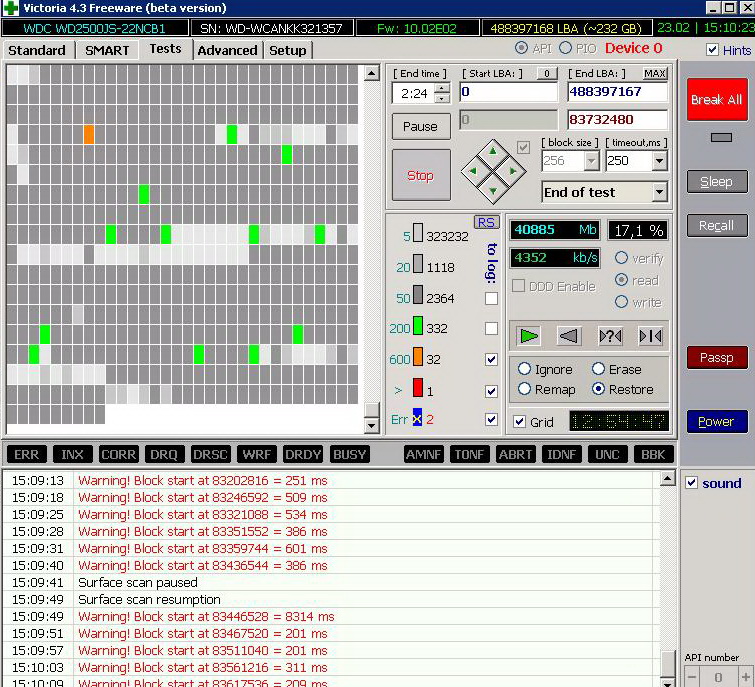
Task: Select the Restore radio option
Action: tap(598, 389)
